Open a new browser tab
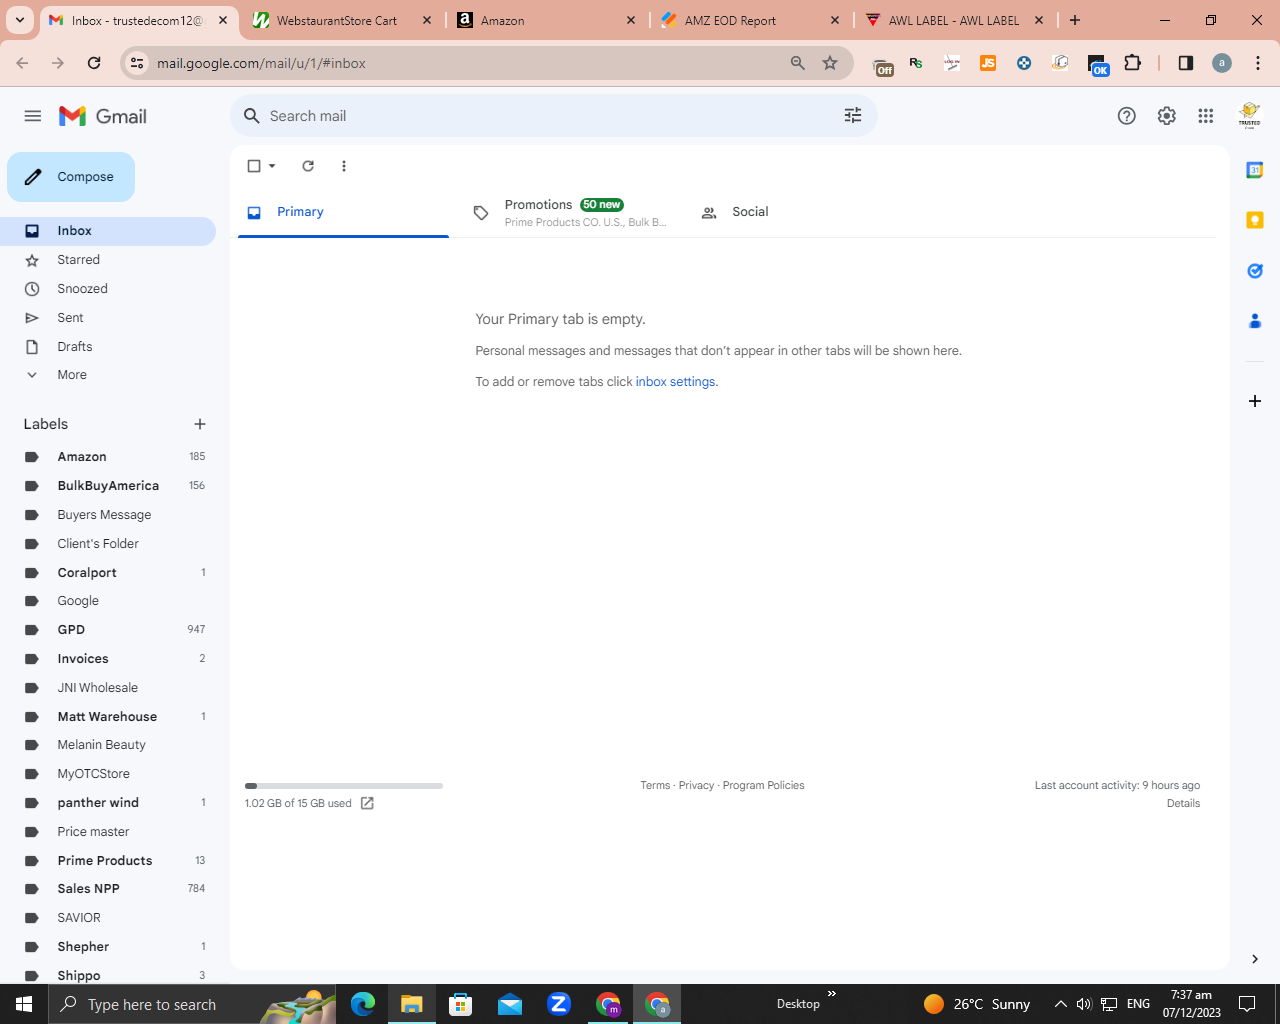This screenshot has height=1024, width=1280. [x=1075, y=20]
